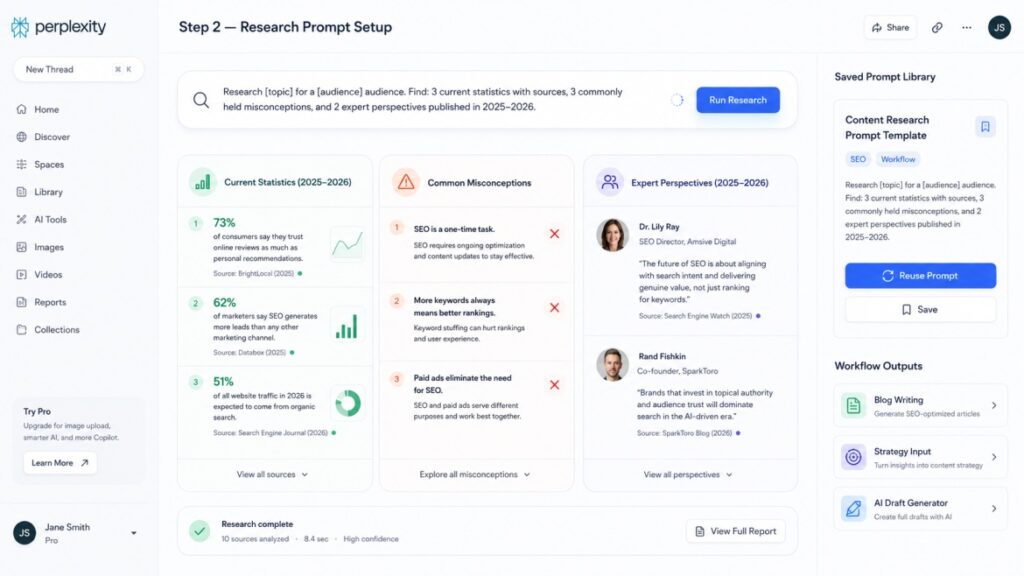Viewport: 1024px width, 576px height.
Task: Click the red X on 'Paid ads eliminate' misconception
Action: pos(554,385)
